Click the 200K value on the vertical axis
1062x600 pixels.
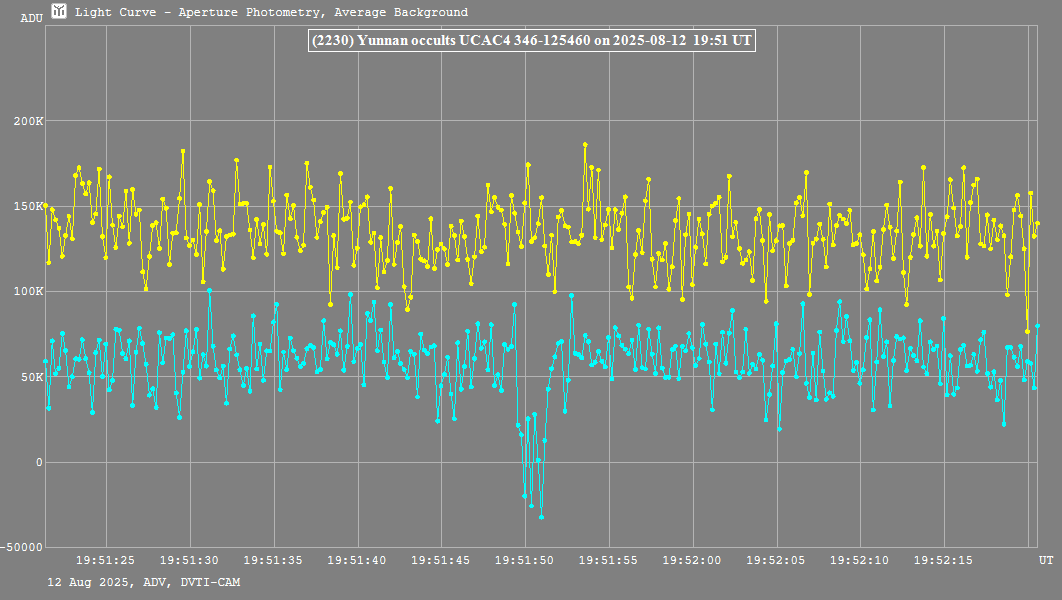tap(27, 121)
